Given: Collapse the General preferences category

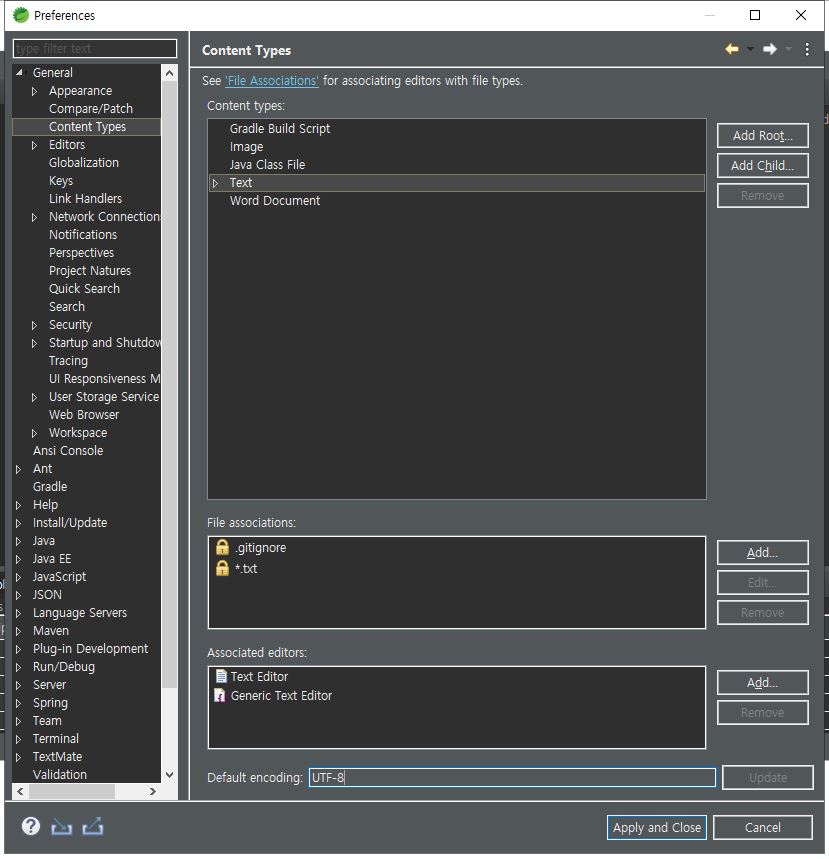Looking at the screenshot, I should tap(19, 73).
